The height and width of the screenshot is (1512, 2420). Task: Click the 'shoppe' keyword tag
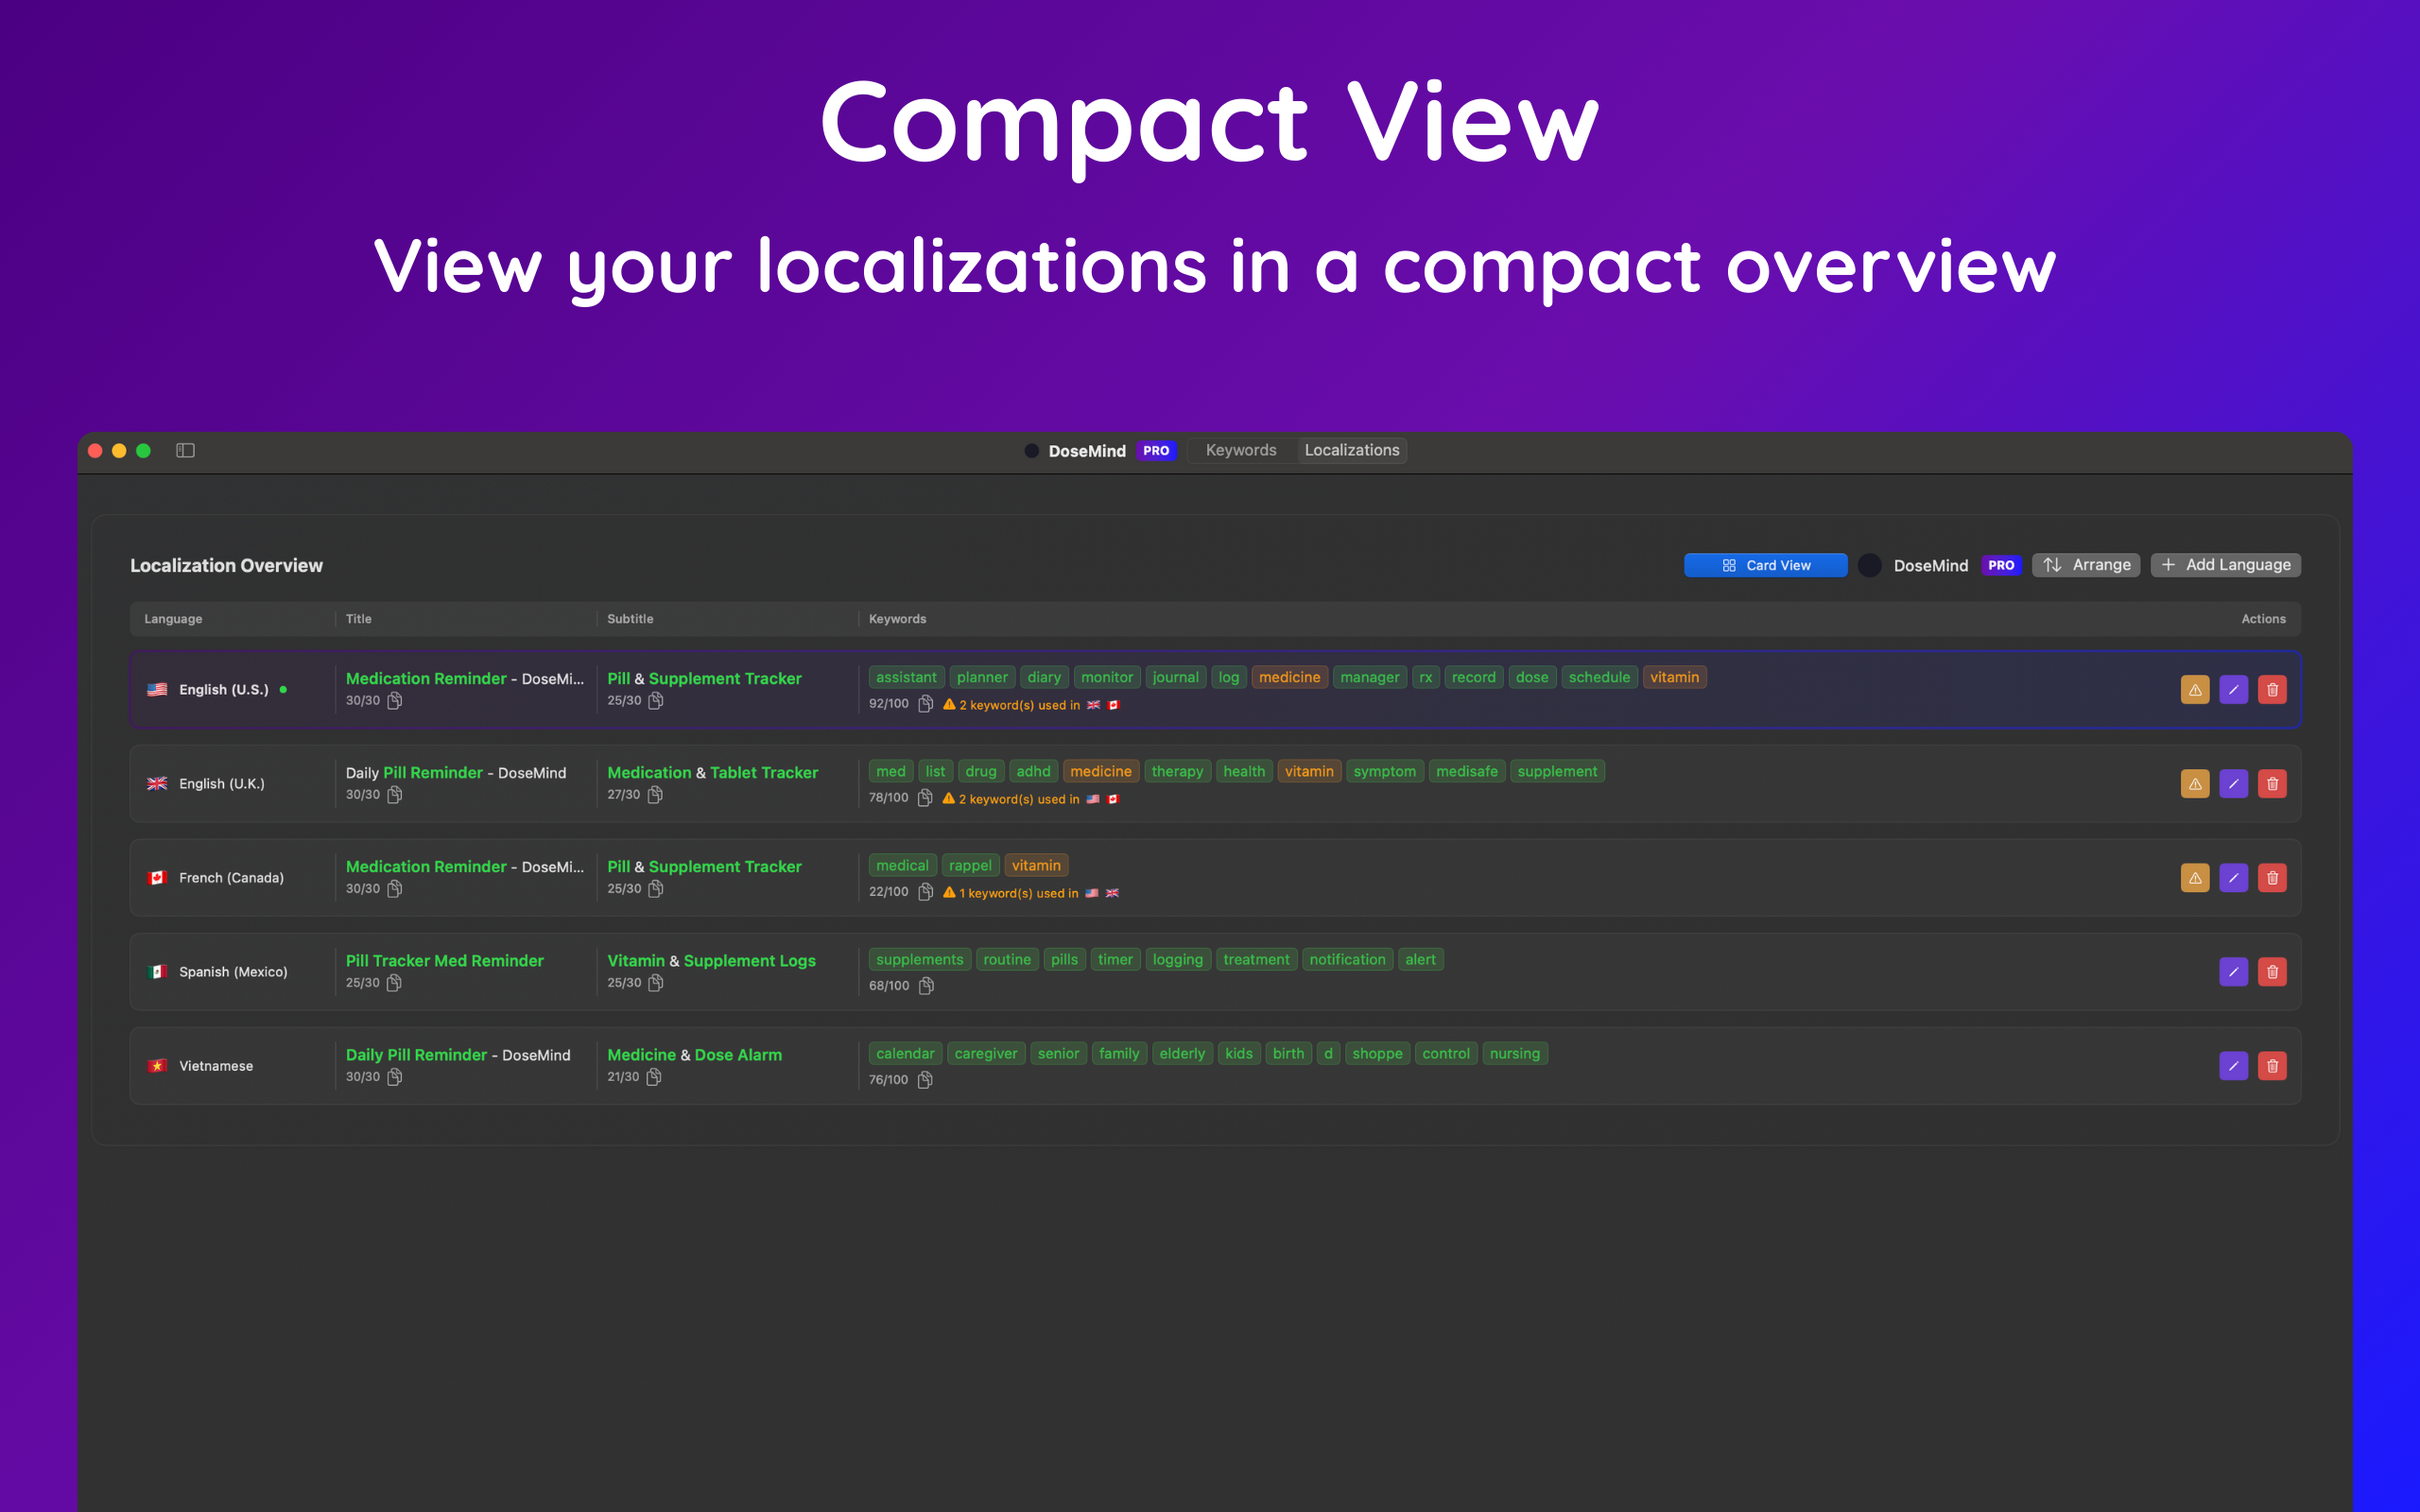click(1377, 1053)
